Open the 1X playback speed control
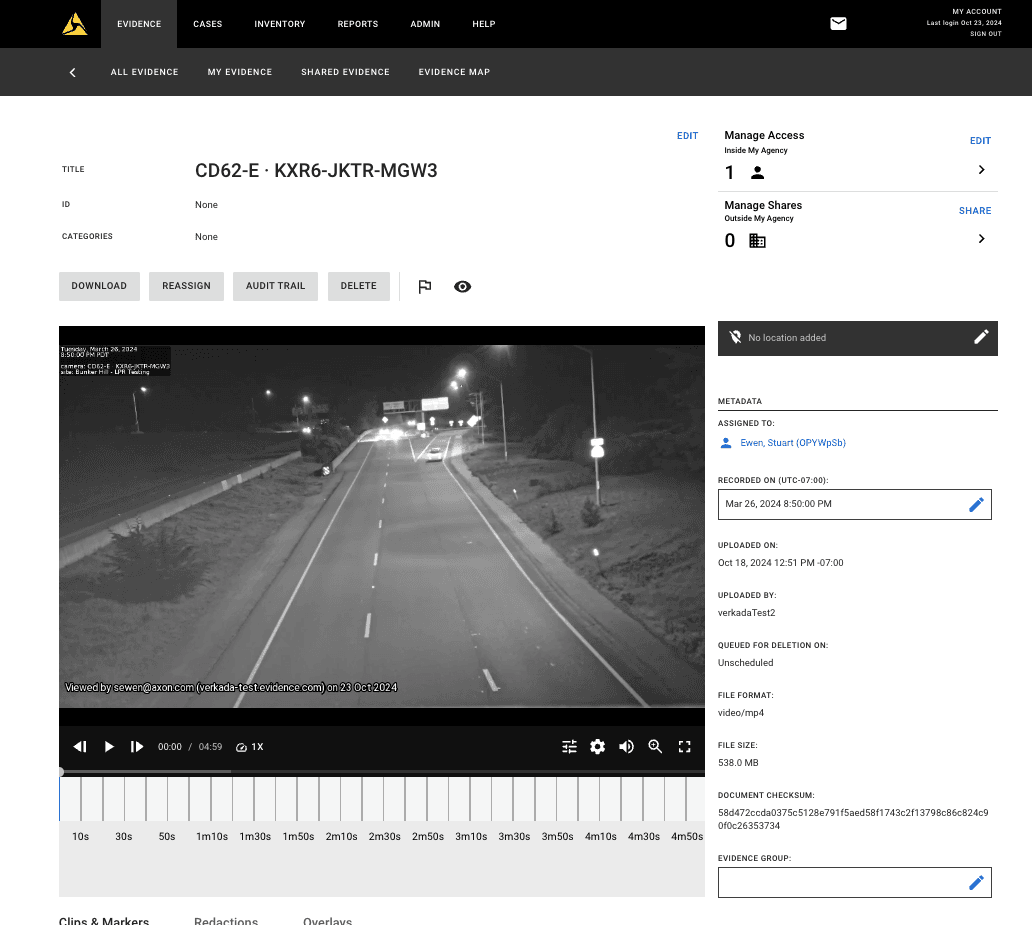 tap(249, 746)
